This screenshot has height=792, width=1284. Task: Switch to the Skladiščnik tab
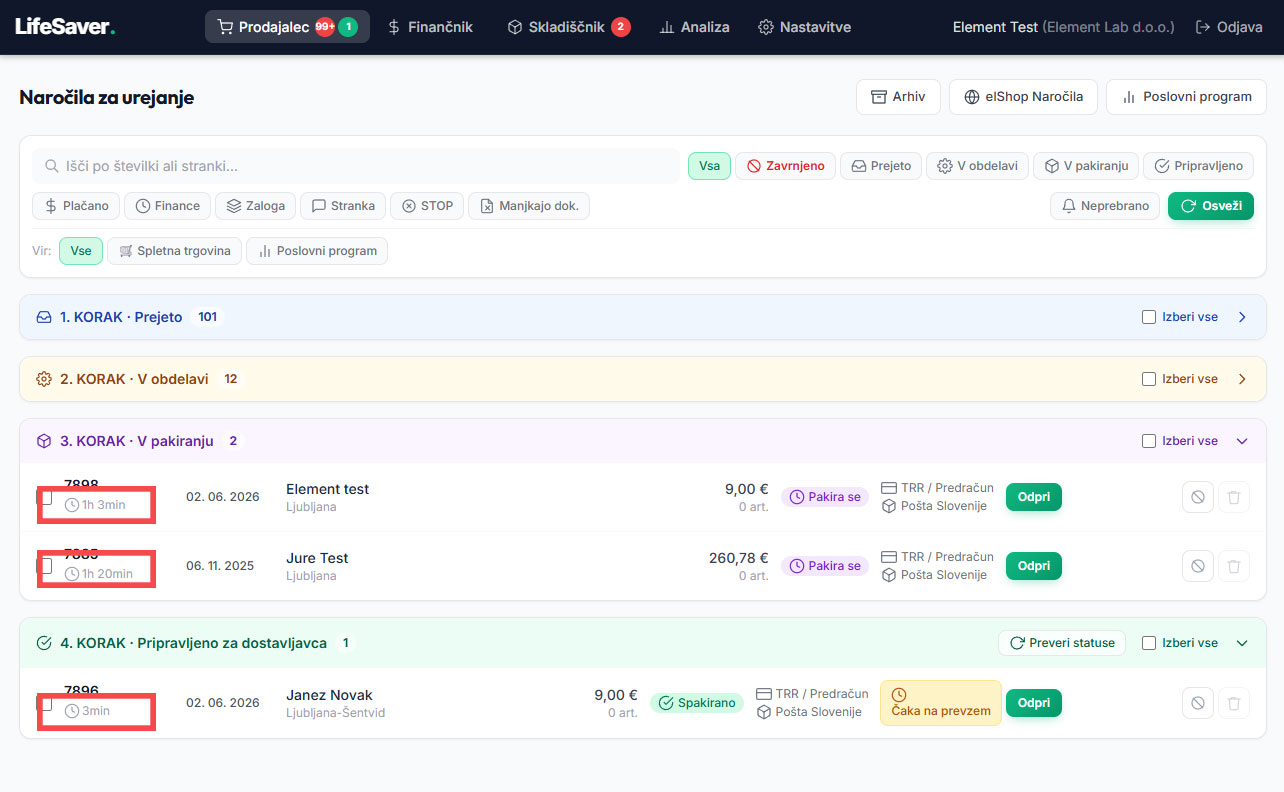[x=568, y=27]
